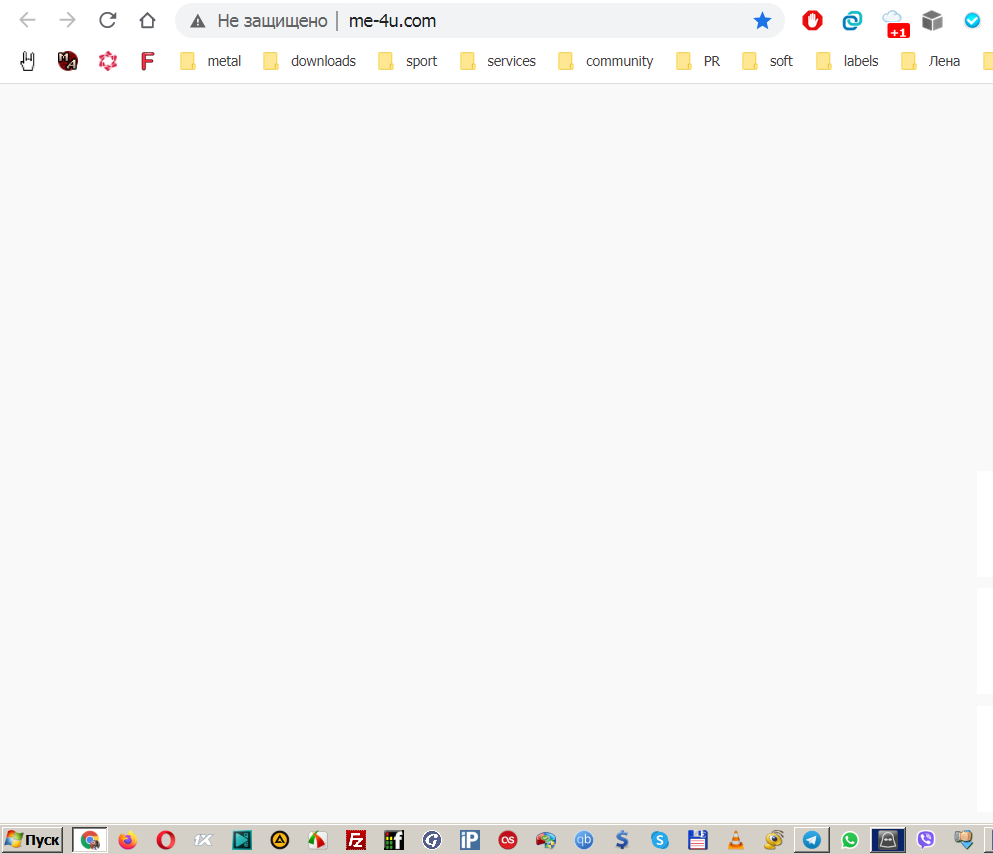Open the last taskbar icon right of Viber

pyautogui.click(x=964, y=840)
